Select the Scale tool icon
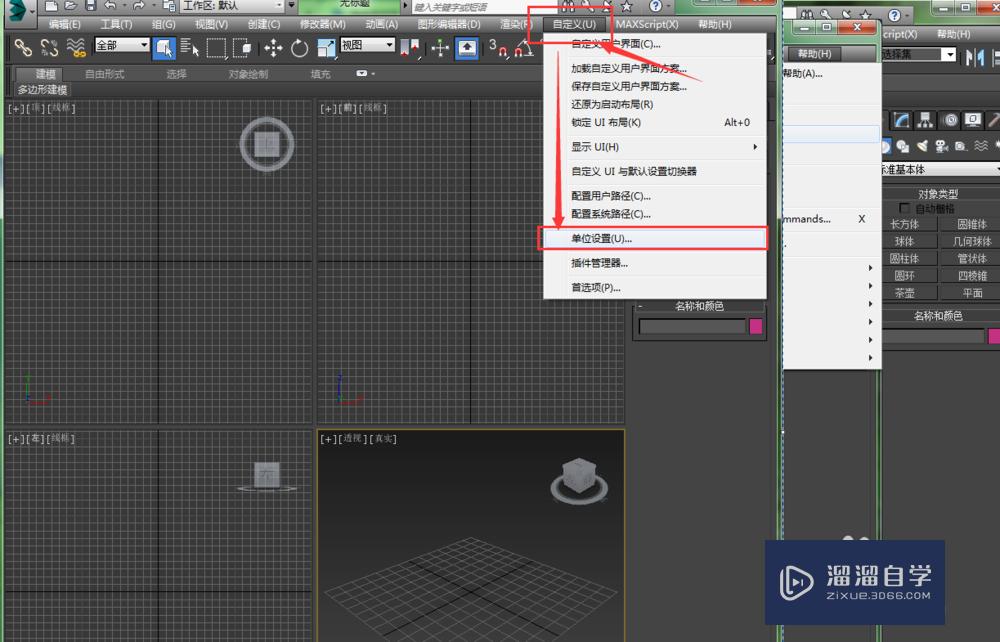The image size is (1000, 642). tap(326, 48)
